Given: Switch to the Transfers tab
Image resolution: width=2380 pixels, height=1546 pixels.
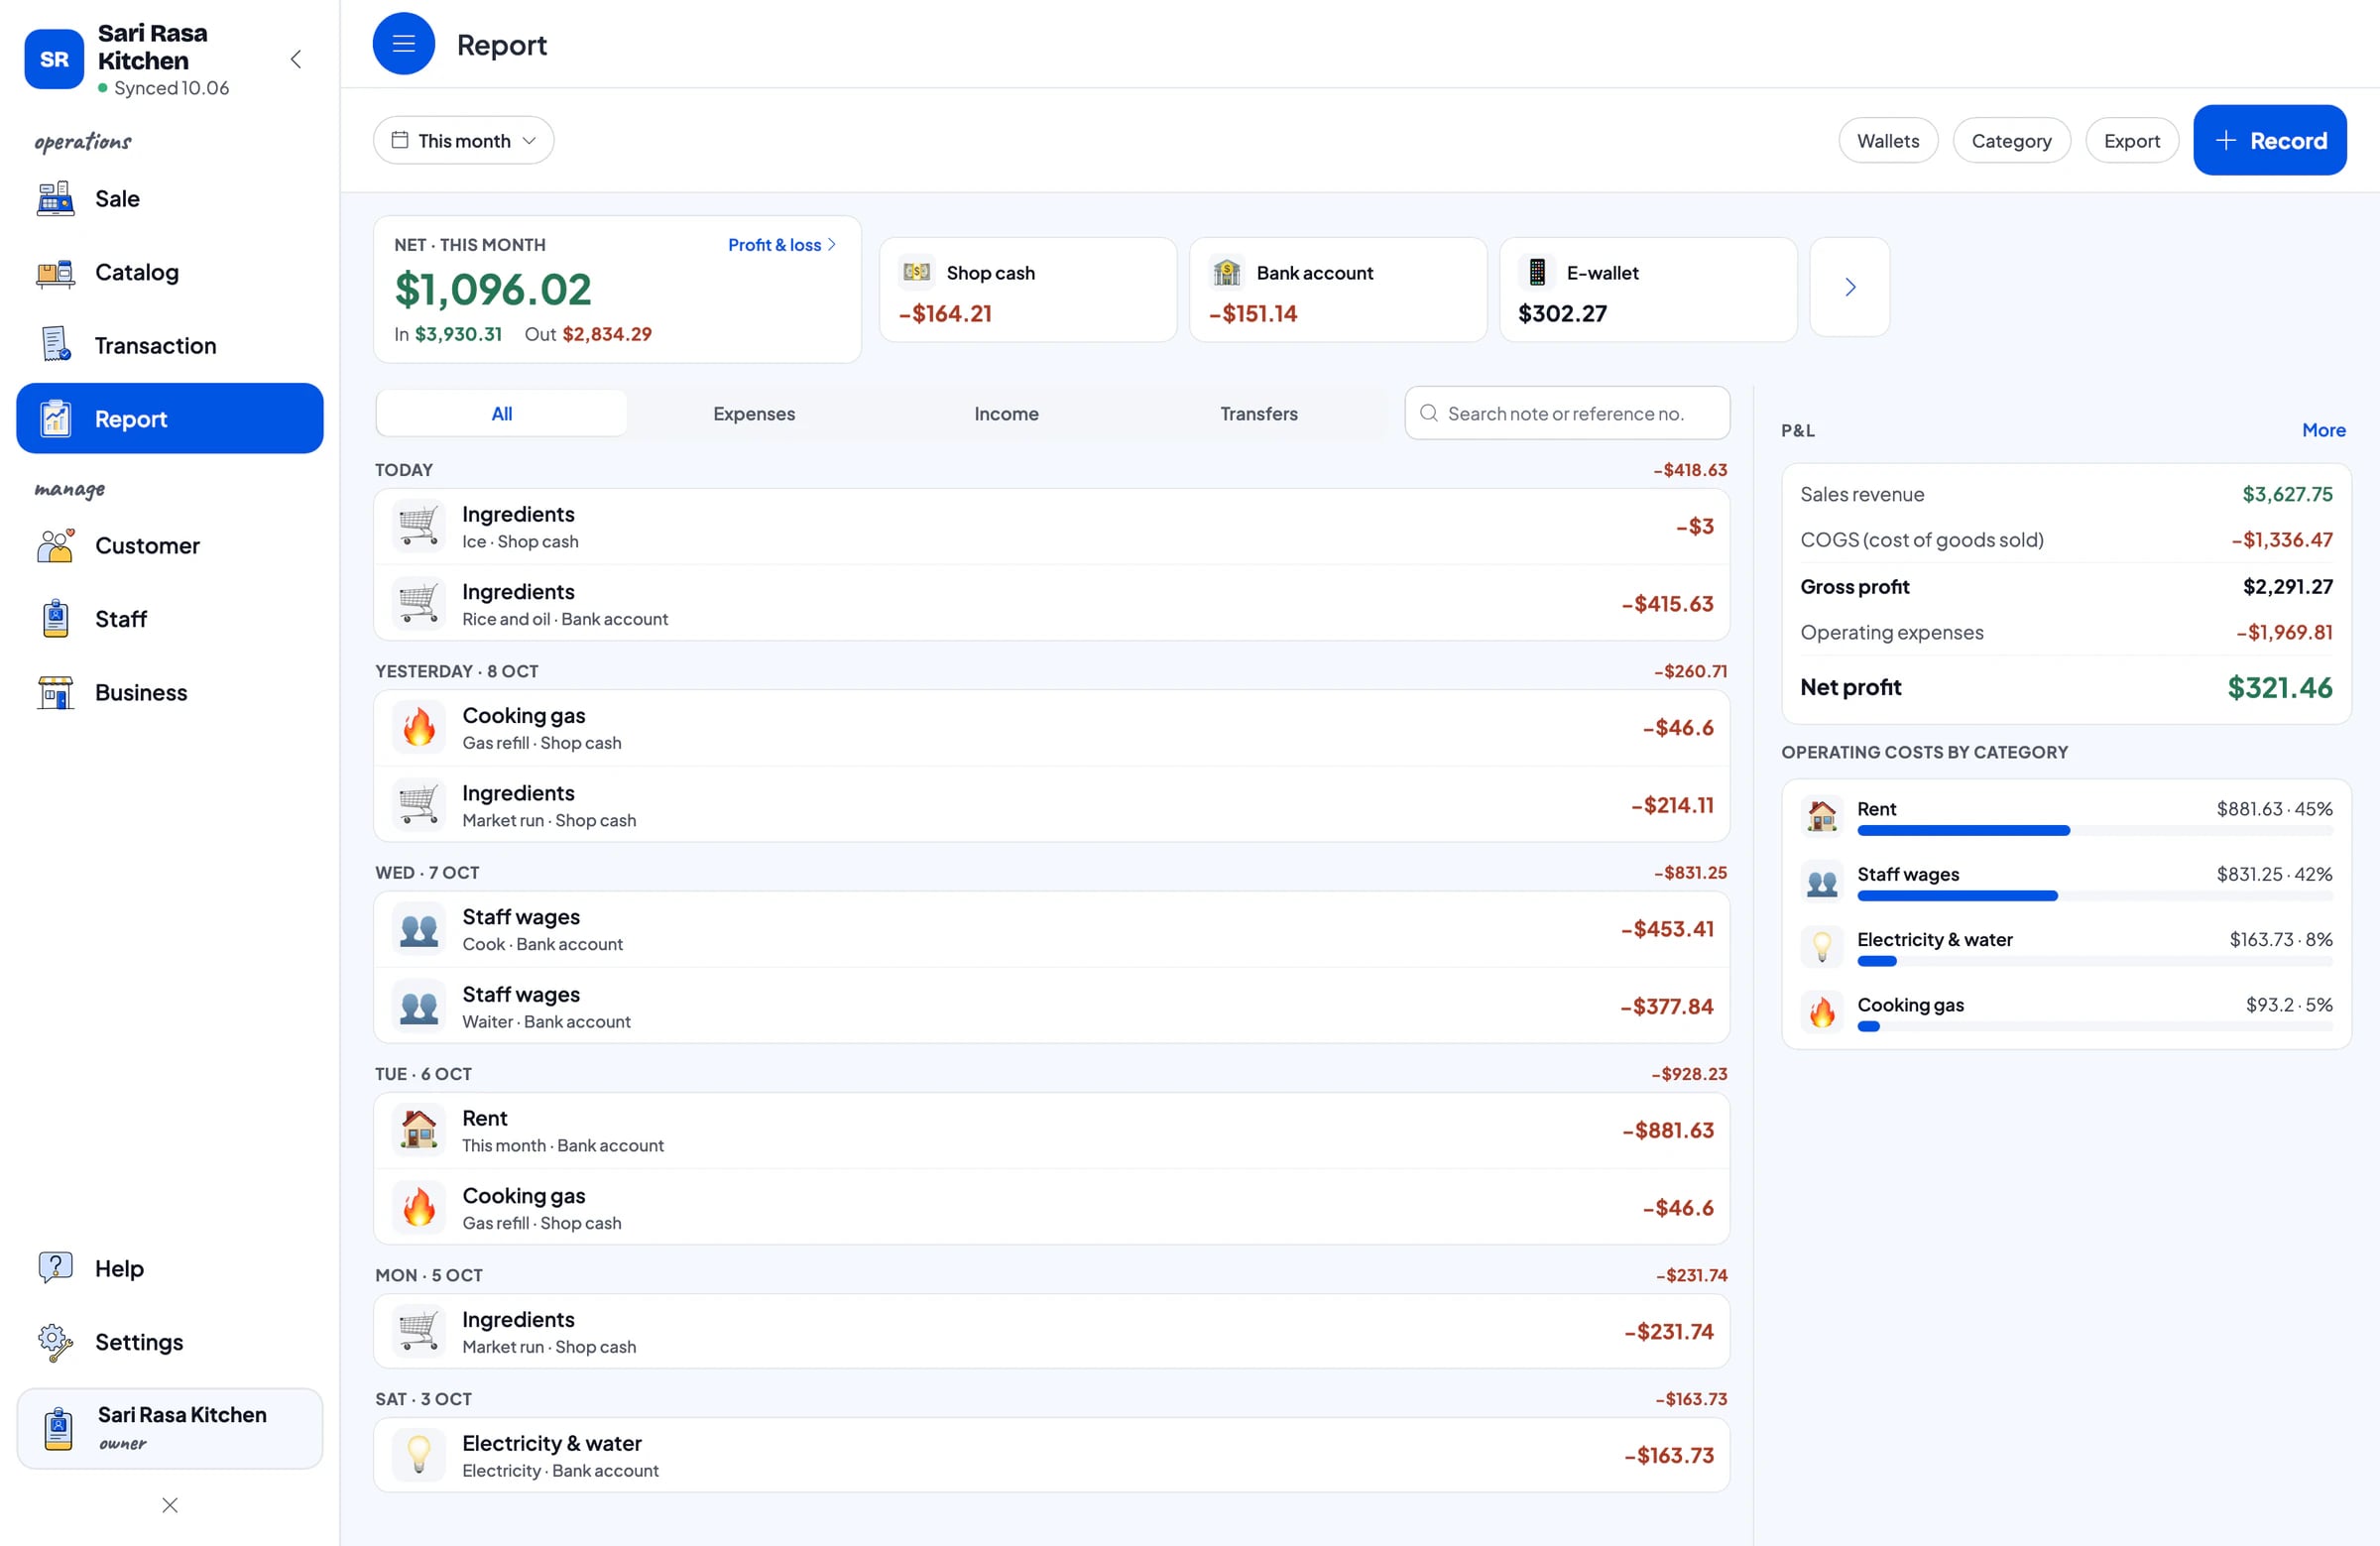Looking at the screenshot, I should pos(1259,413).
